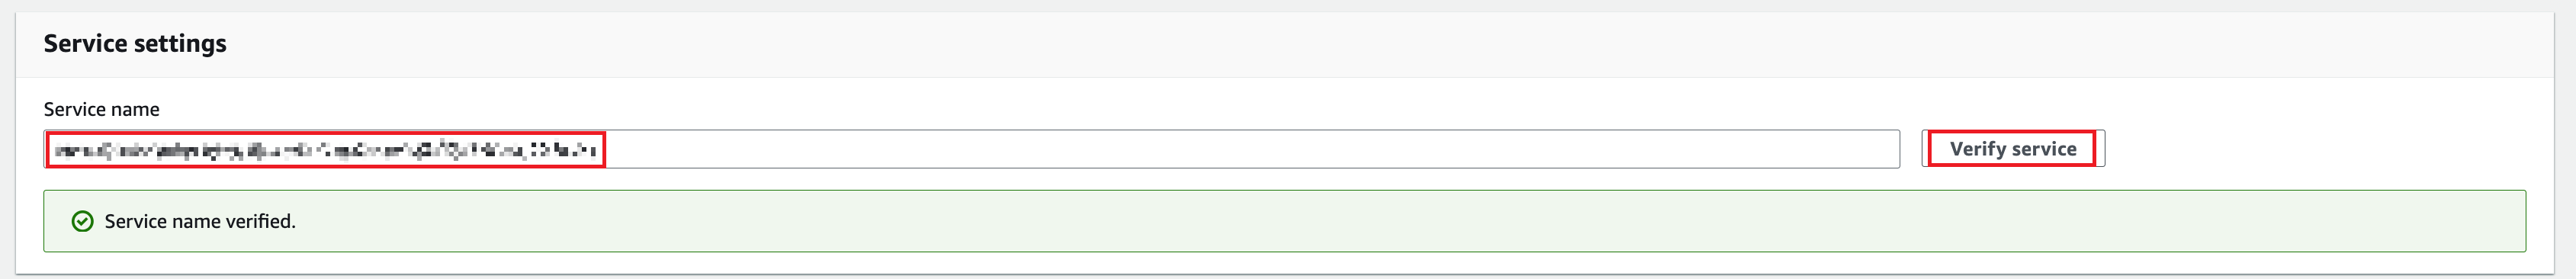
Task: Click the Verify service button
Action: coord(2012,149)
